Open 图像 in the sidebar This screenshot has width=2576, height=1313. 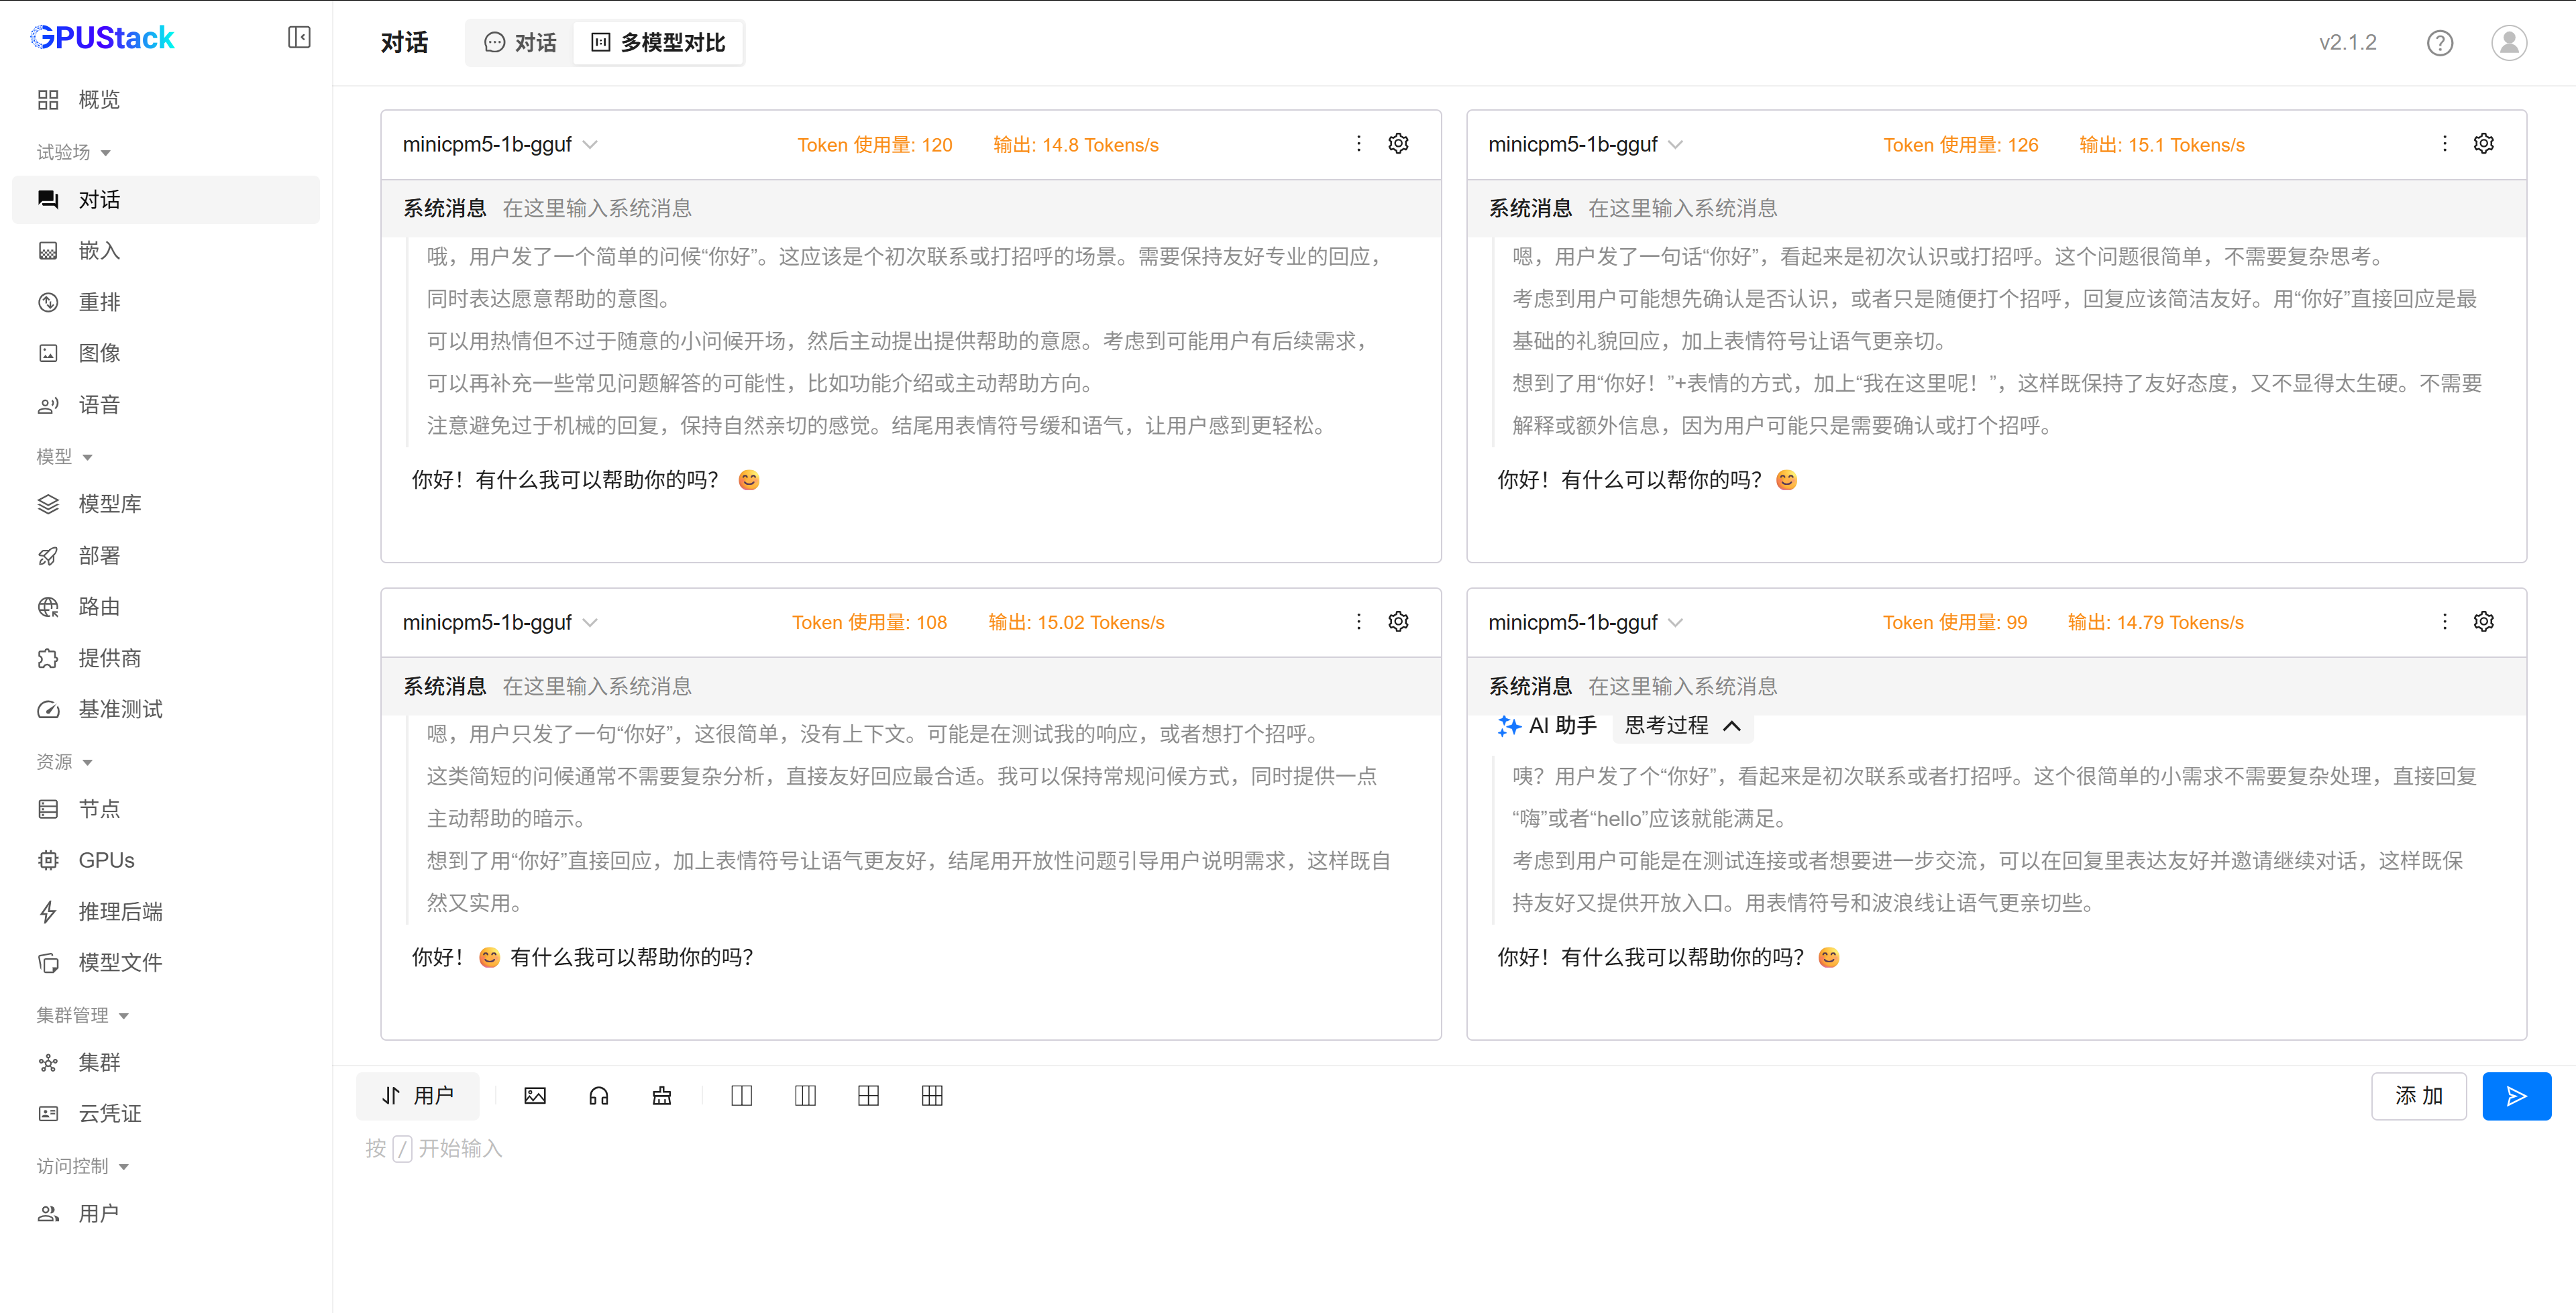click(x=166, y=353)
